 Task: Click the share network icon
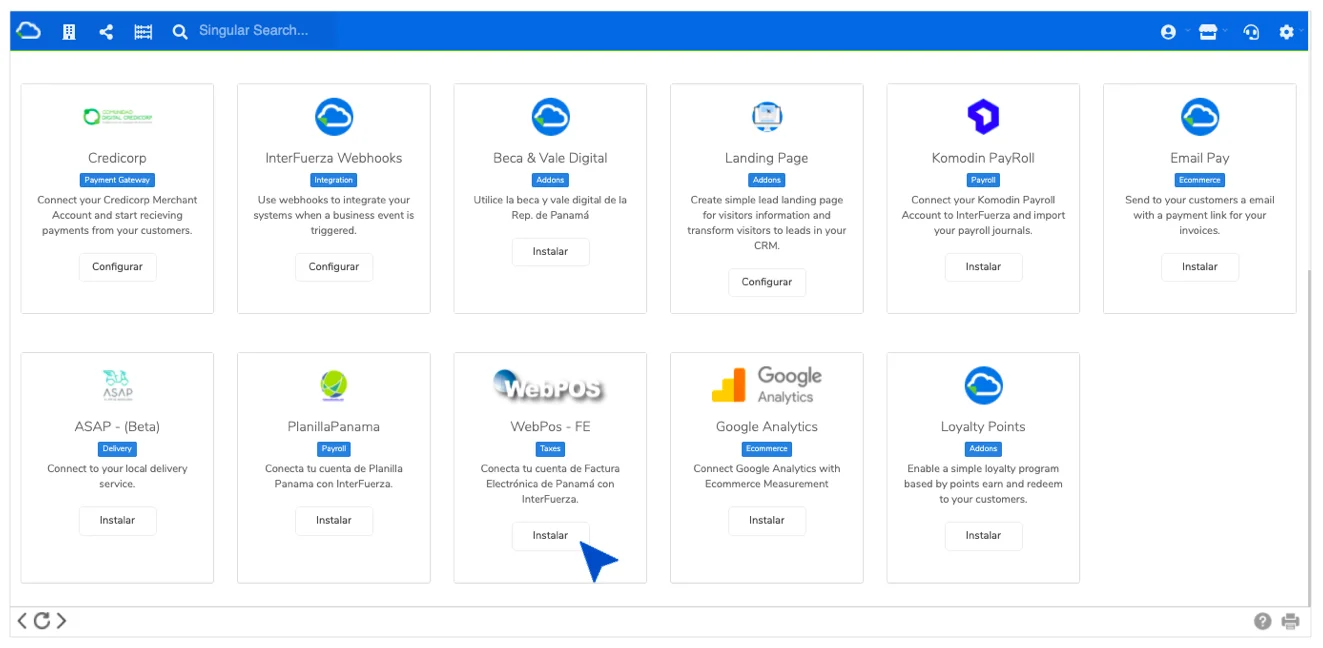click(x=106, y=32)
